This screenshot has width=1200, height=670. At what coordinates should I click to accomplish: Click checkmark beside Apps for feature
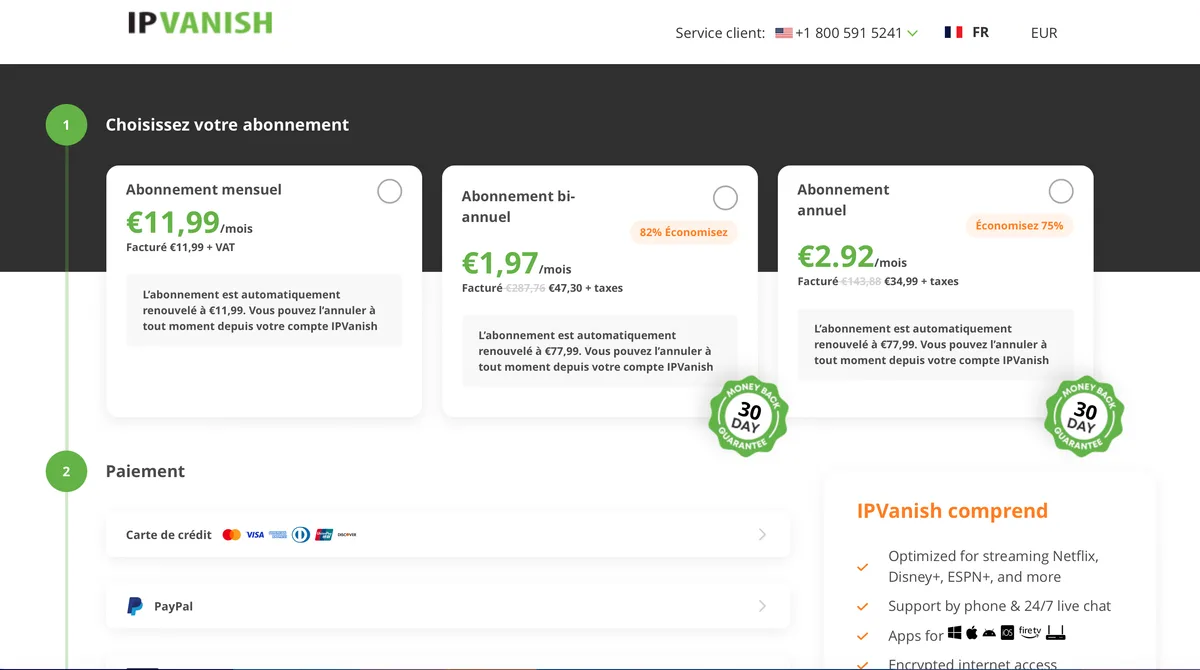(862, 636)
